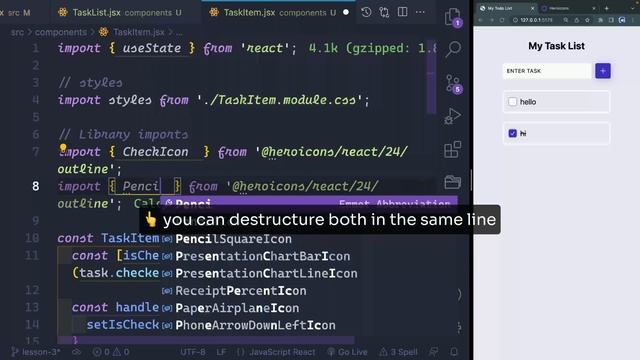640x360 pixels.
Task: Click the ENTER TASK input field
Action: point(547,71)
